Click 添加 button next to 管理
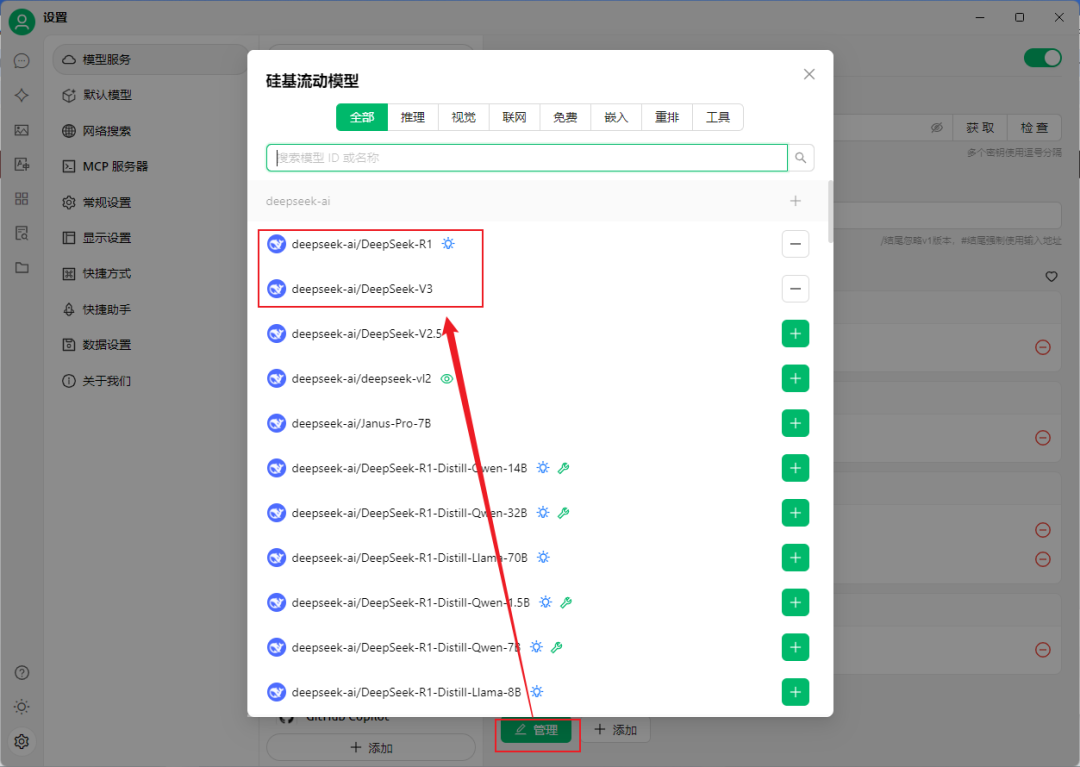 point(615,730)
